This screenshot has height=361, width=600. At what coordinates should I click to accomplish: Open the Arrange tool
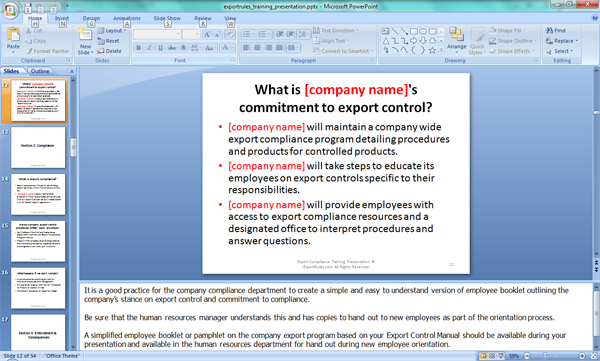pyautogui.click(x=457, y=38)
